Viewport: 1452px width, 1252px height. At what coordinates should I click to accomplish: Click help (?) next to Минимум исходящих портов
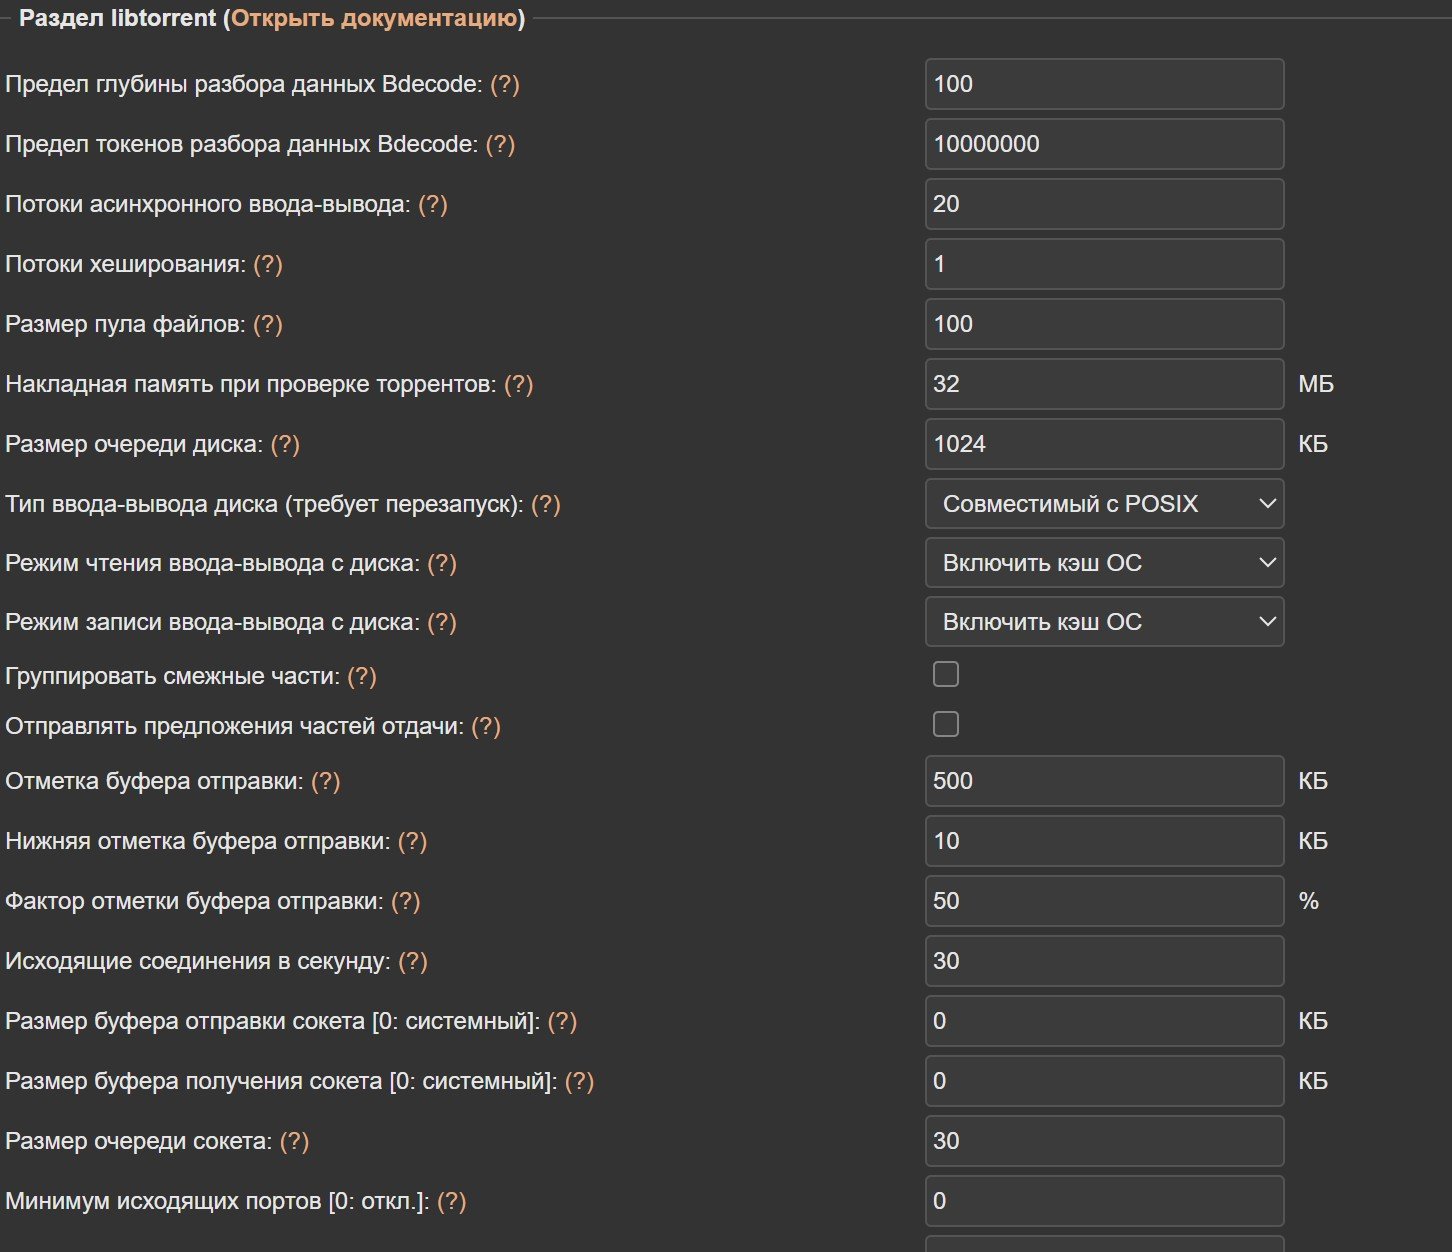(x=452, y=1201)
